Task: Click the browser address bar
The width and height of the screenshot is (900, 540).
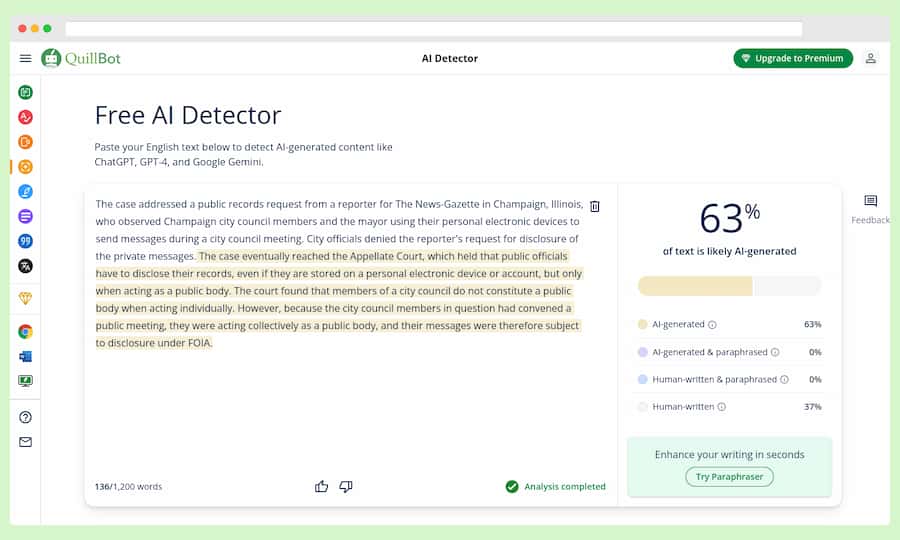Action: [433, 29]
